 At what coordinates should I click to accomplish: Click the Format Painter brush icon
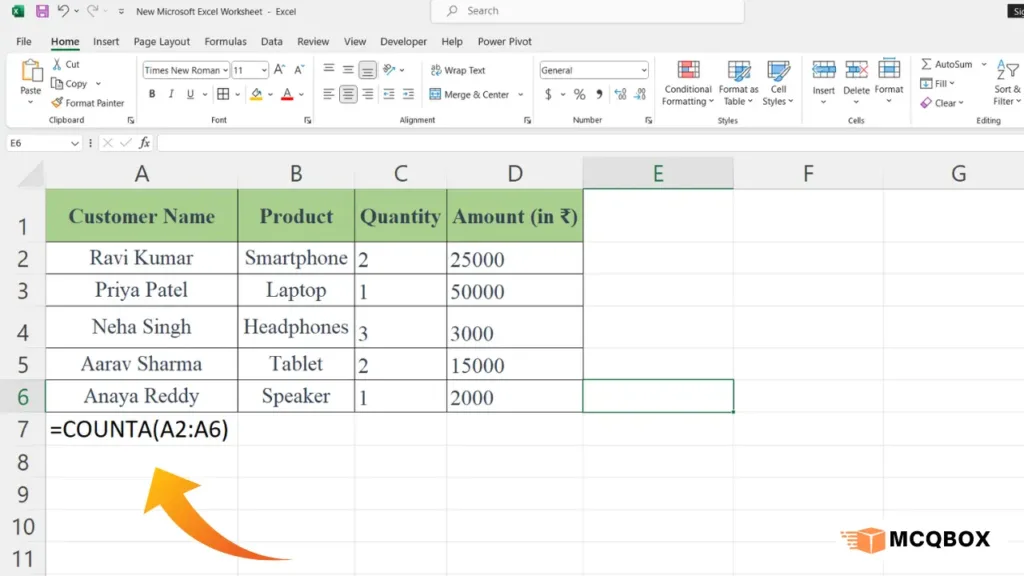tap(57, 103)
